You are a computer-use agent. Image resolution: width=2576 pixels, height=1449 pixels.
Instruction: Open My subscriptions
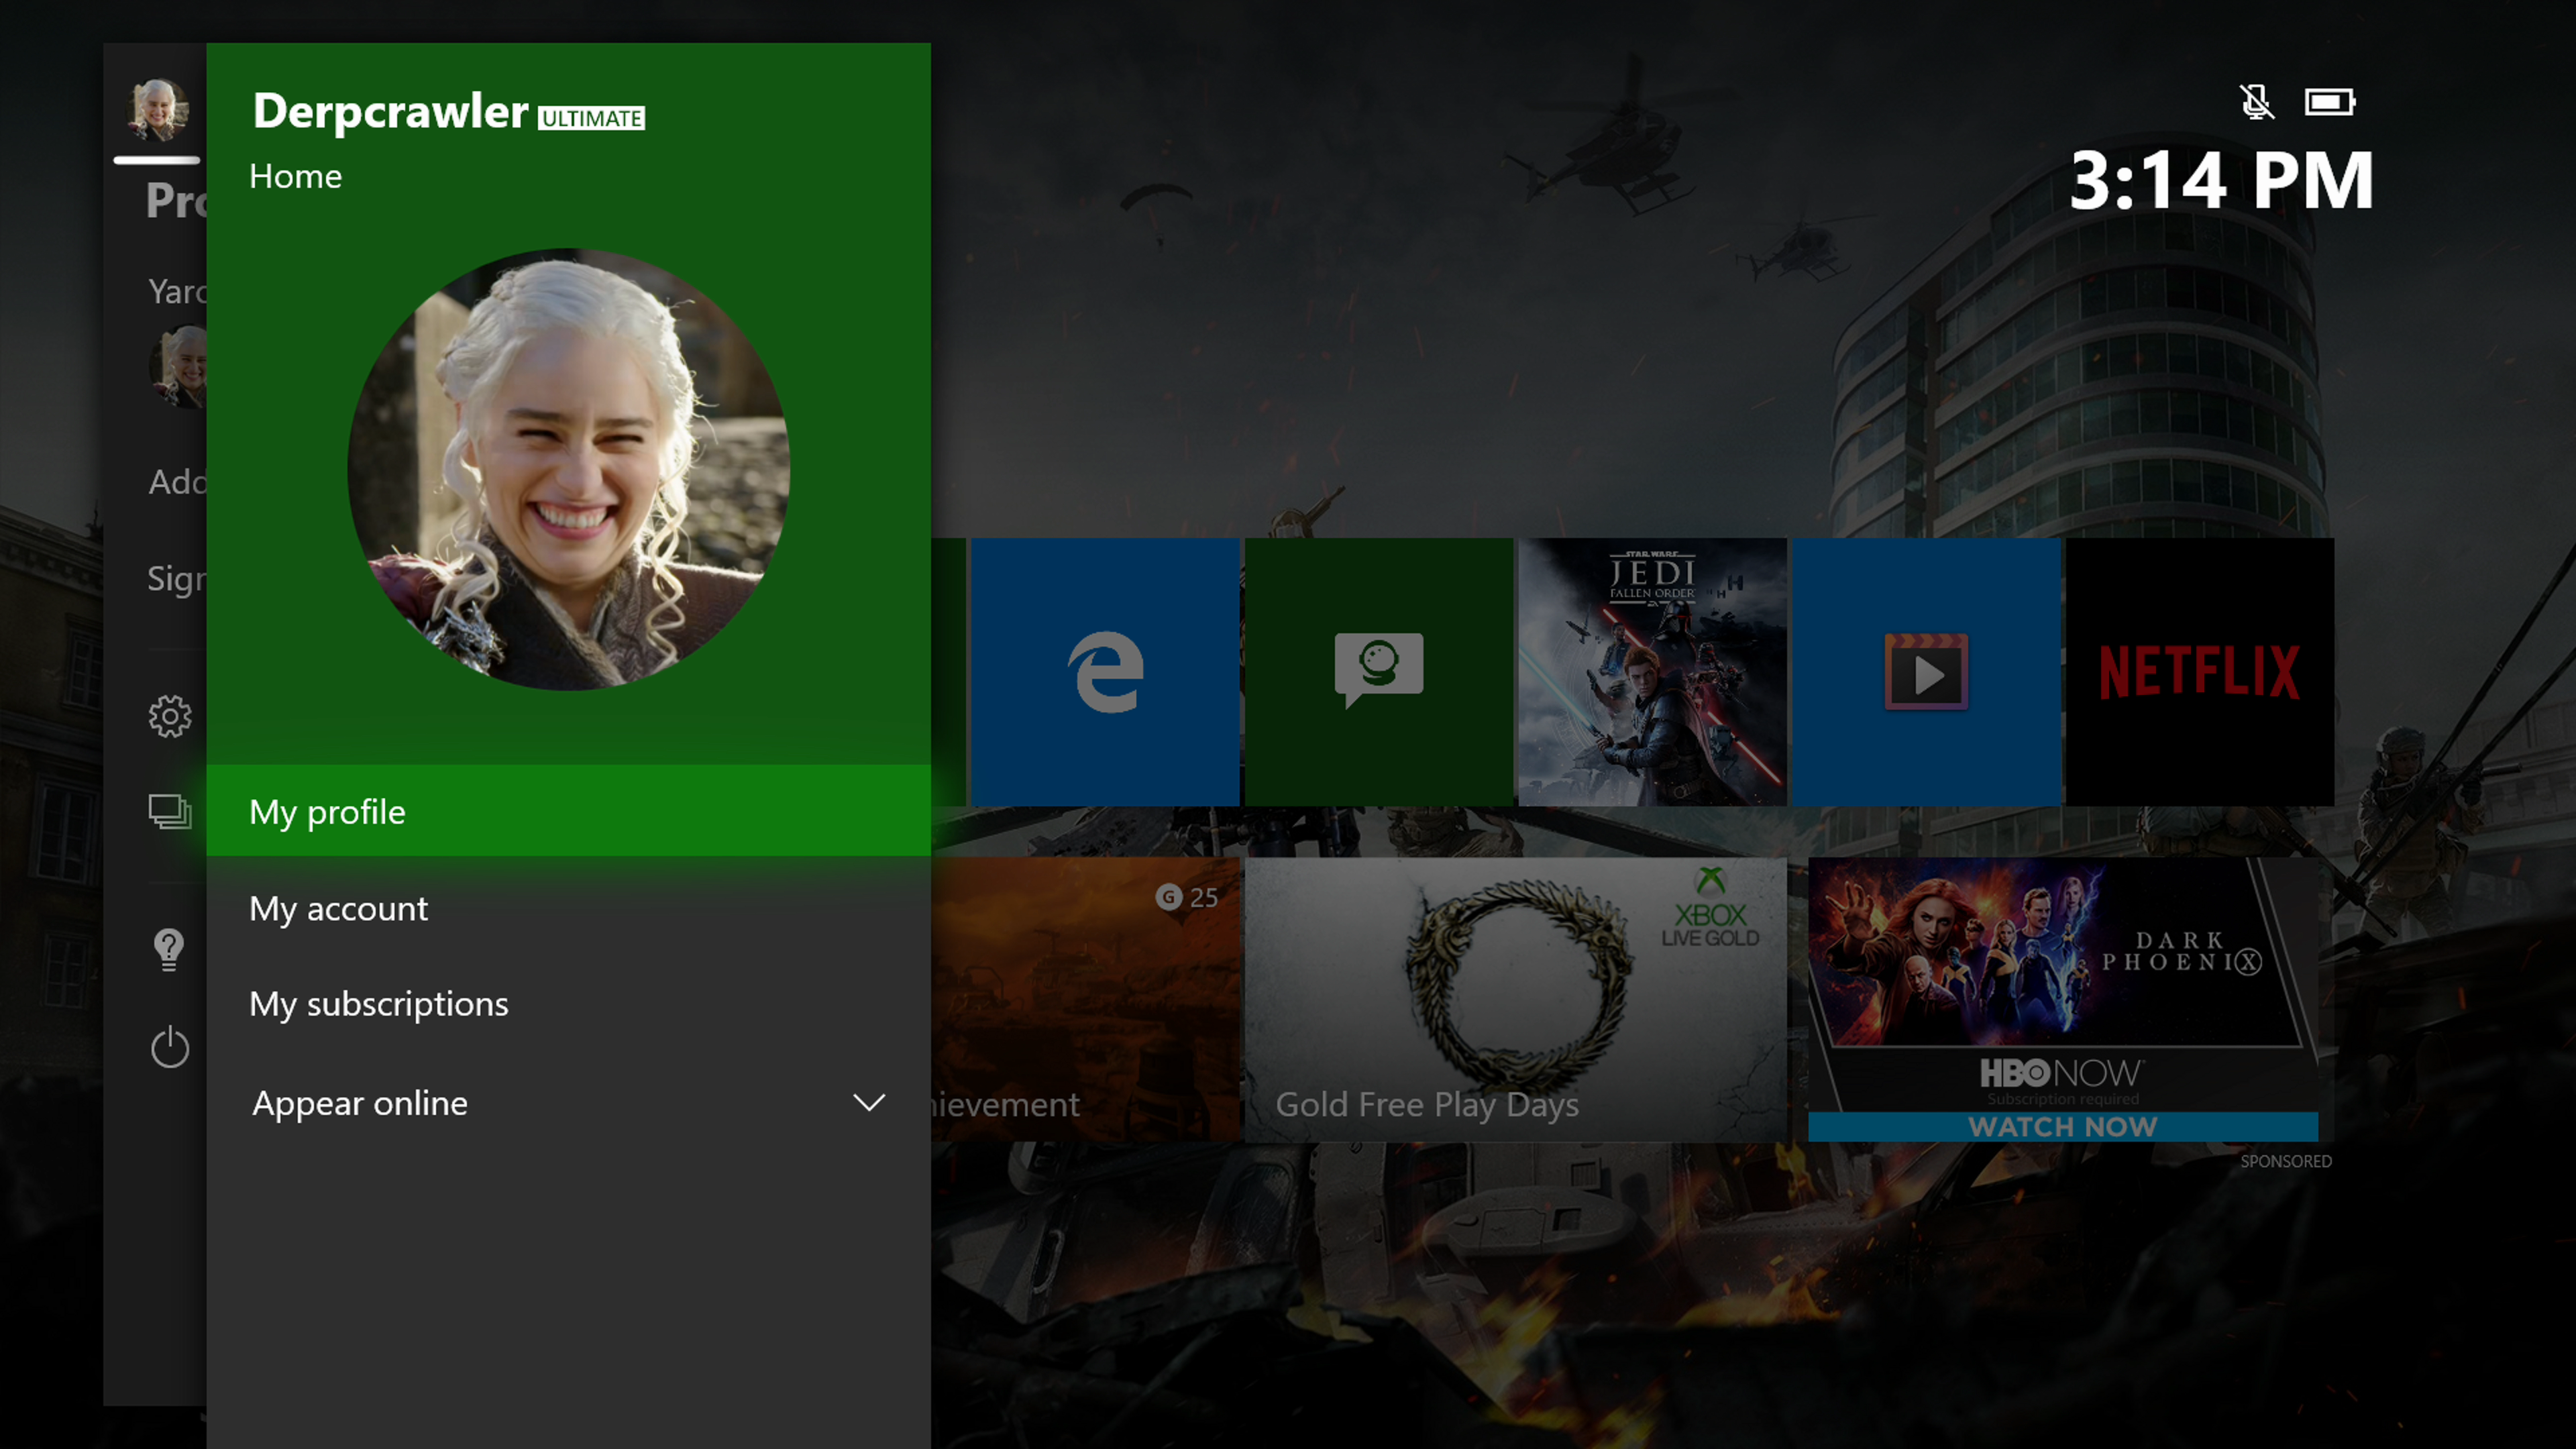pos(568,1003)
